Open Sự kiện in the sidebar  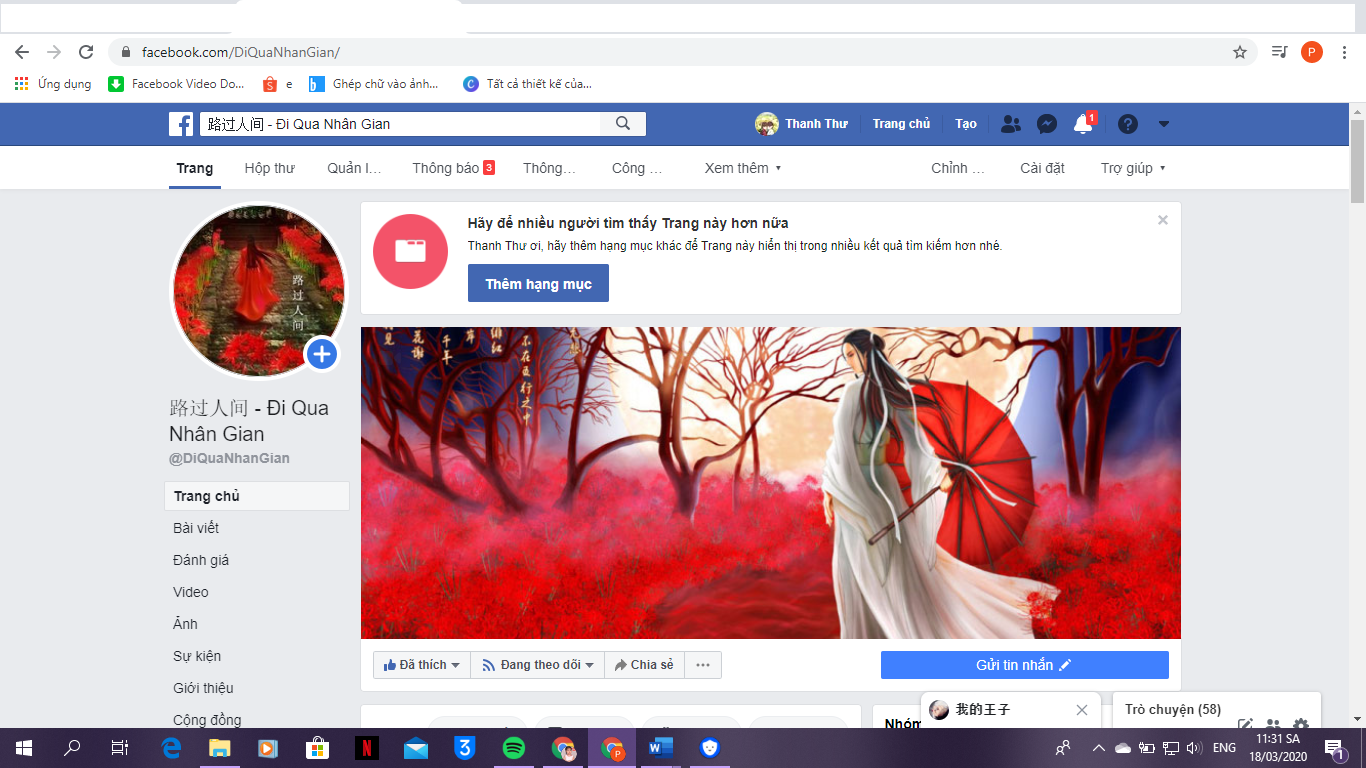(x=197, y=656)
